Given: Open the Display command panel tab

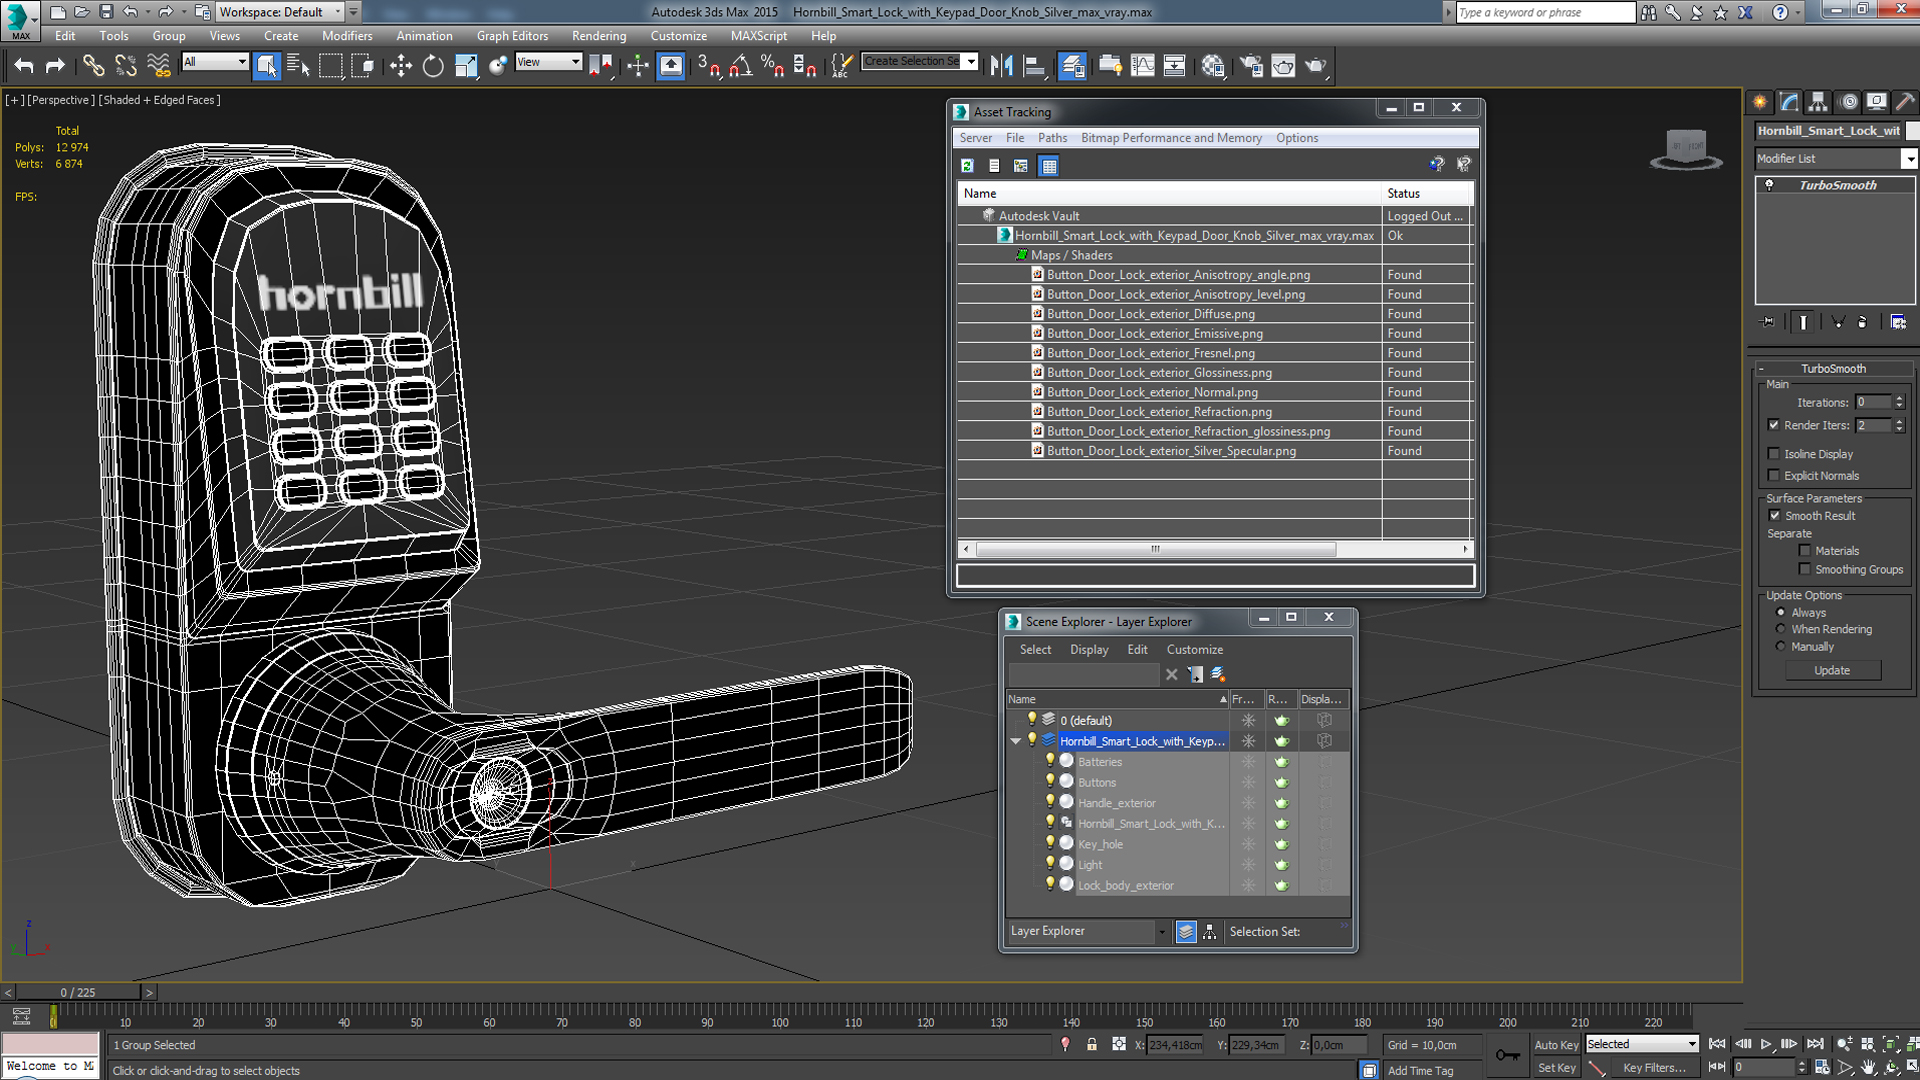Looking at the screenshot, I should pos(1877,102).
